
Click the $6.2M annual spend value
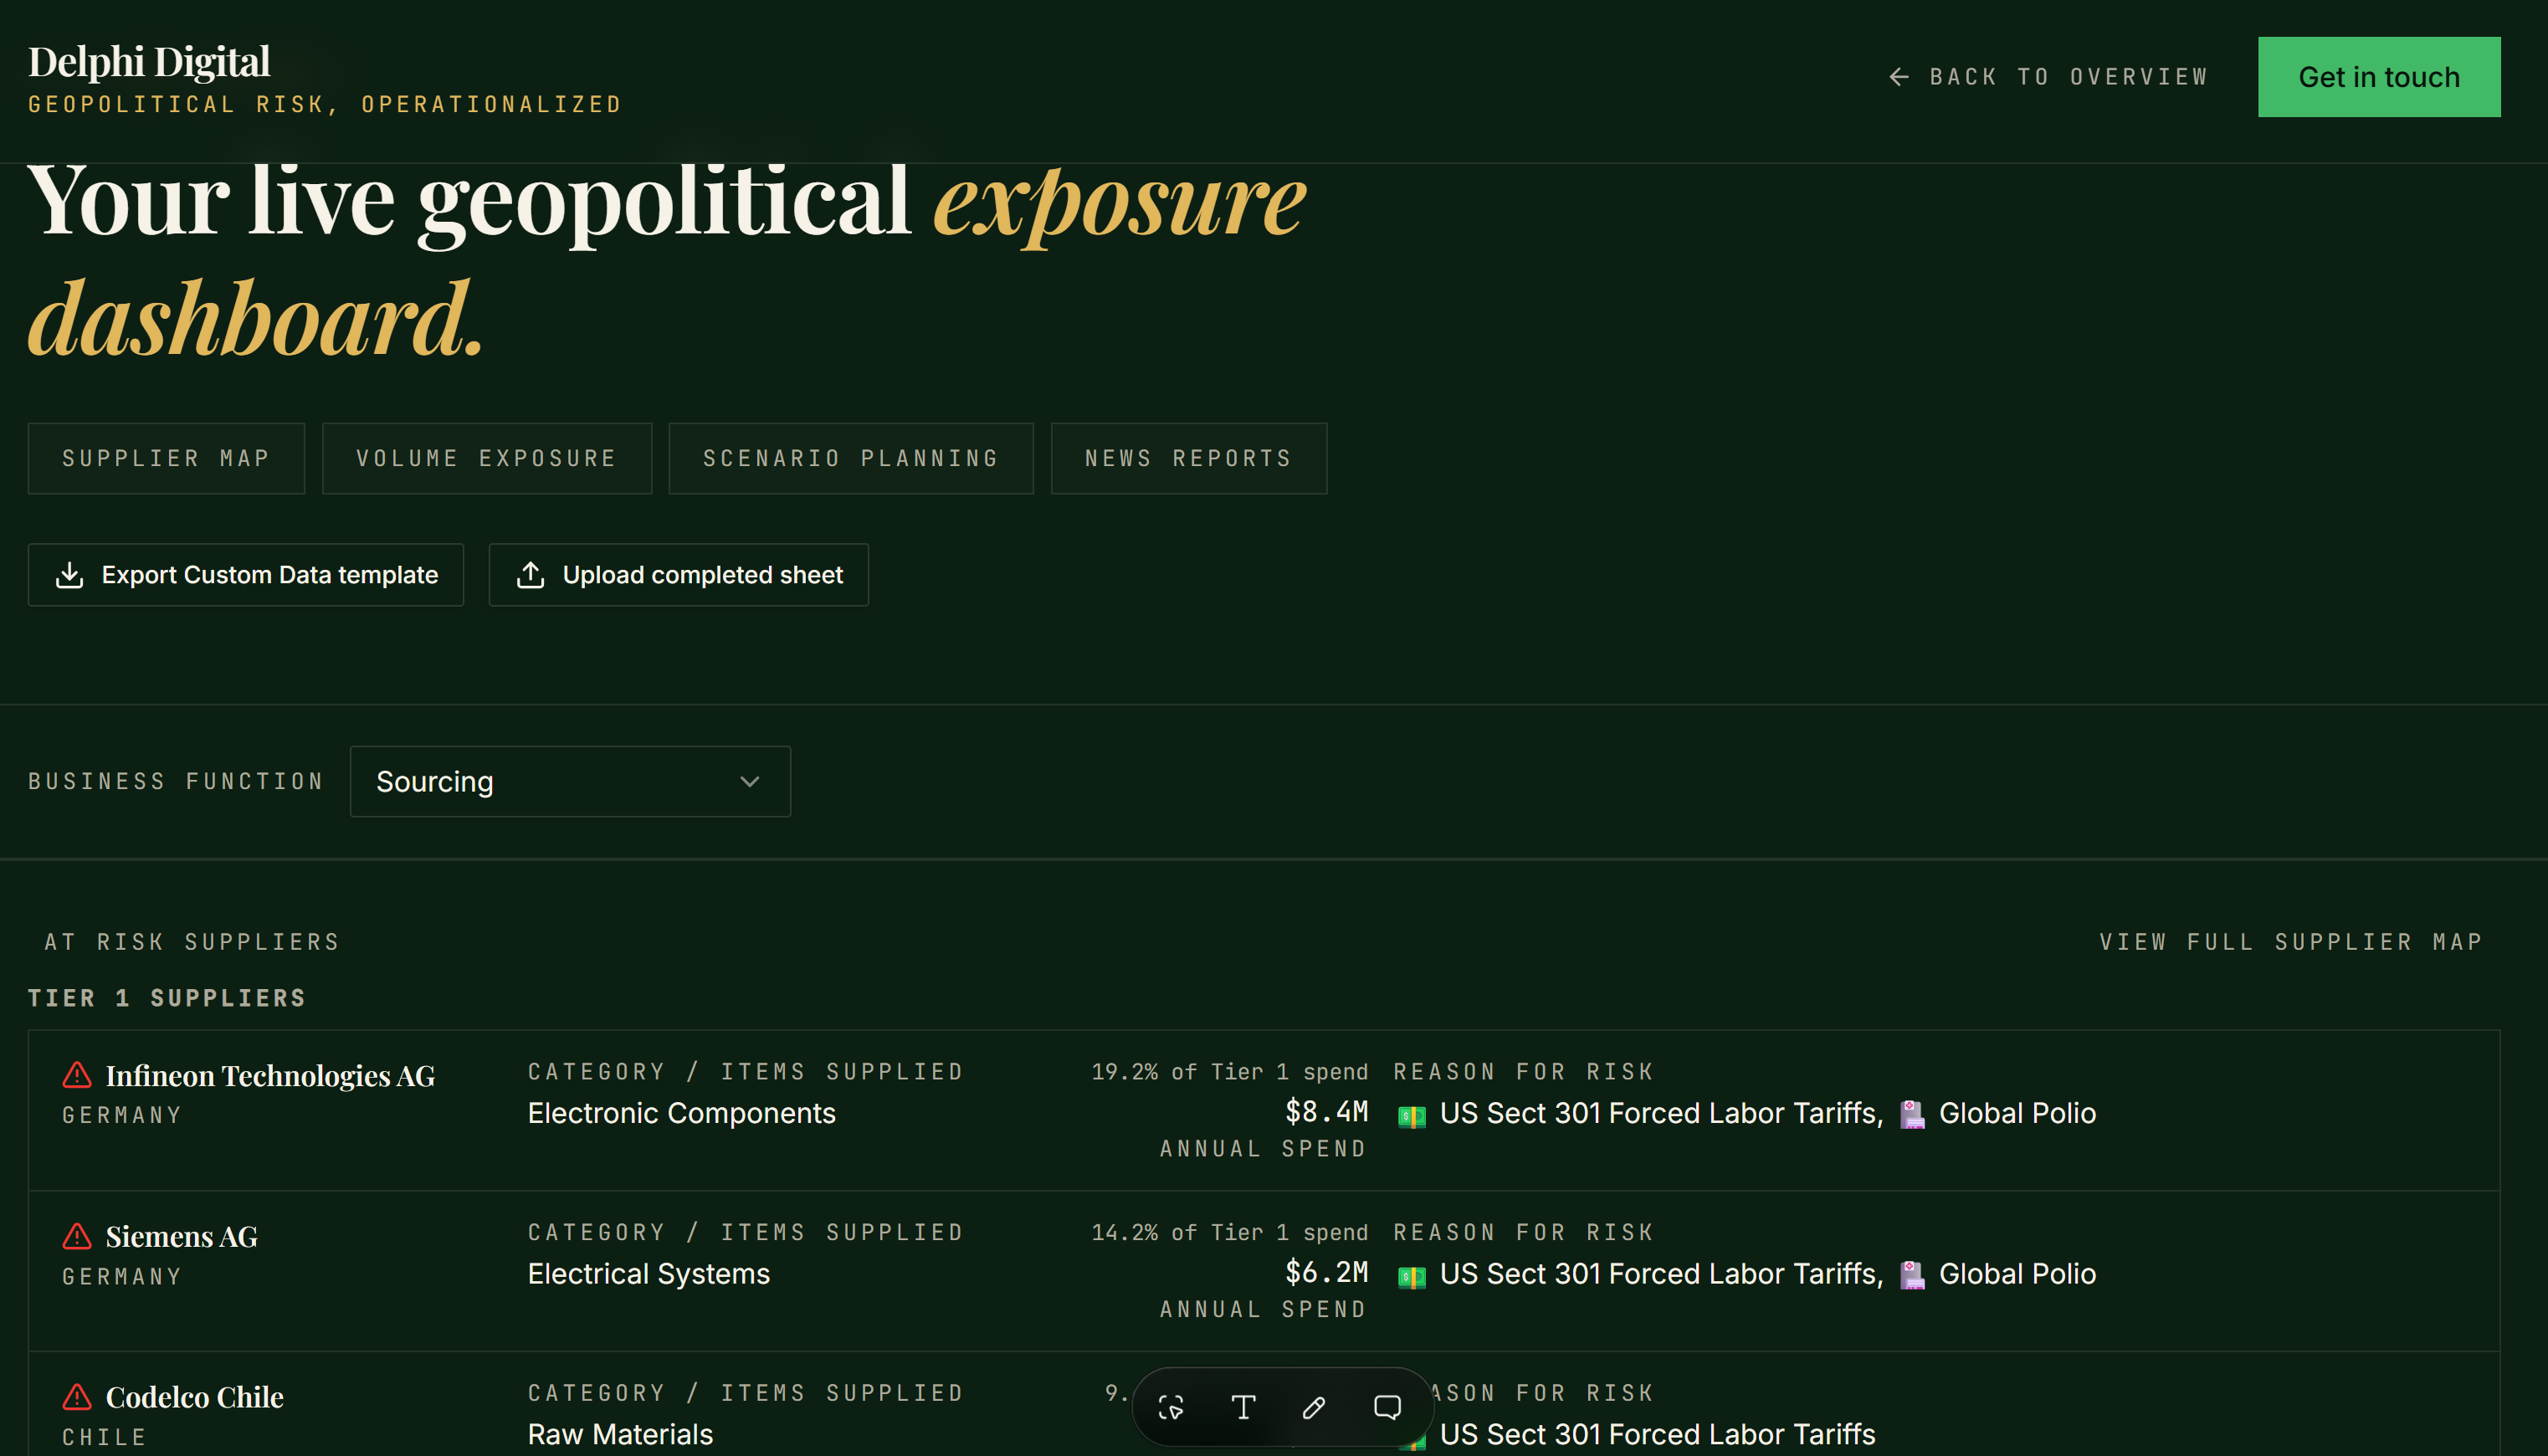pos(1327,1272)
